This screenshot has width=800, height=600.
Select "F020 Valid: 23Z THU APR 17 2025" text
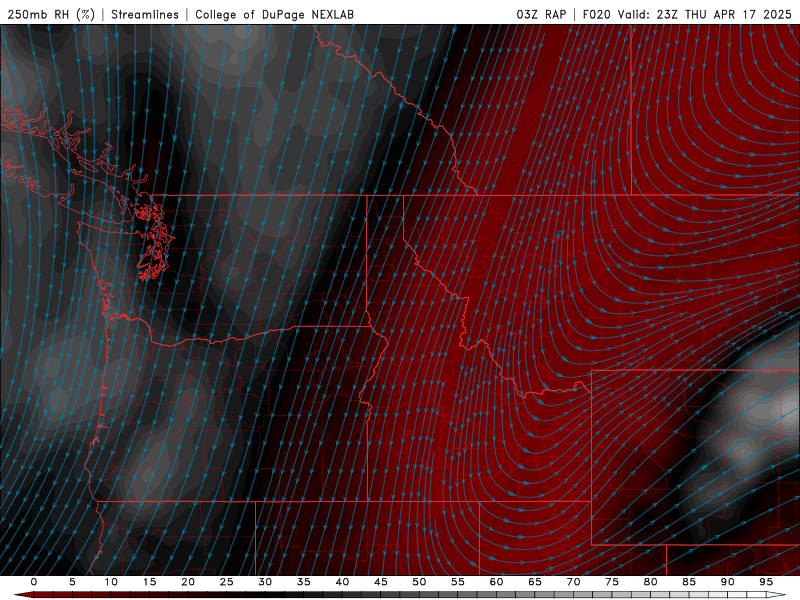[687, 14]
